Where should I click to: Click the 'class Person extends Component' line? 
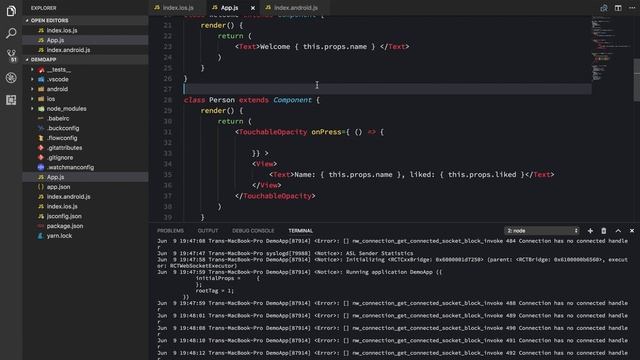click(x=252, y=100)
